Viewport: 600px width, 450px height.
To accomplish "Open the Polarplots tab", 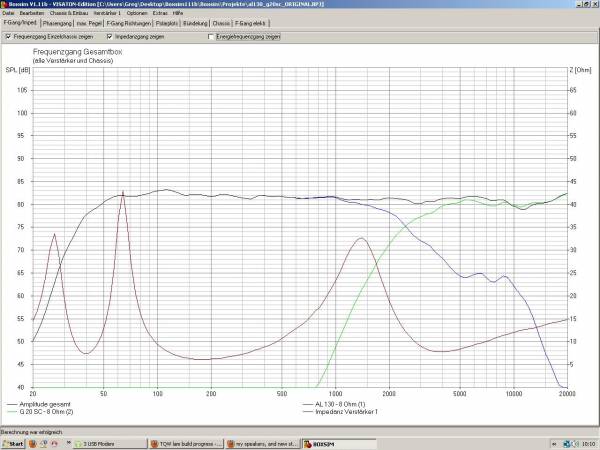I will (x=167, y=23).
